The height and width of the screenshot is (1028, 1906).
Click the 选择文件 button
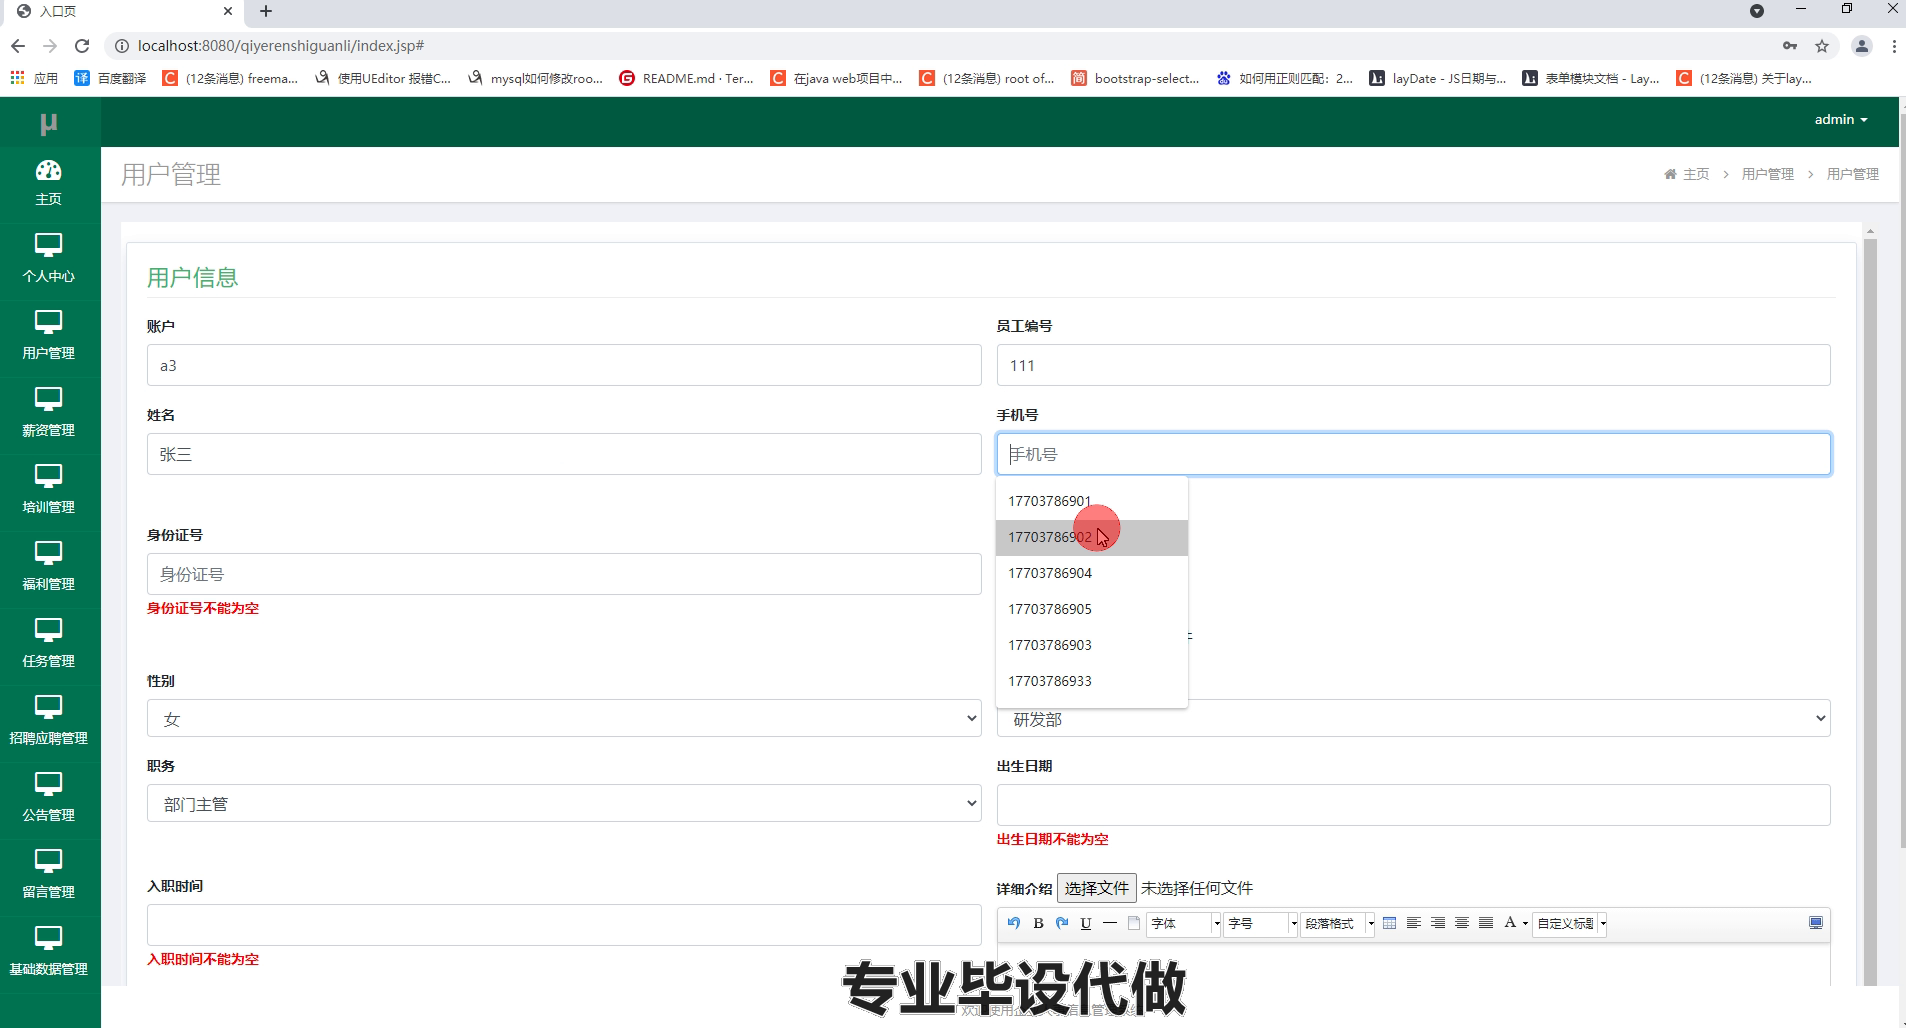point(1096,888)
